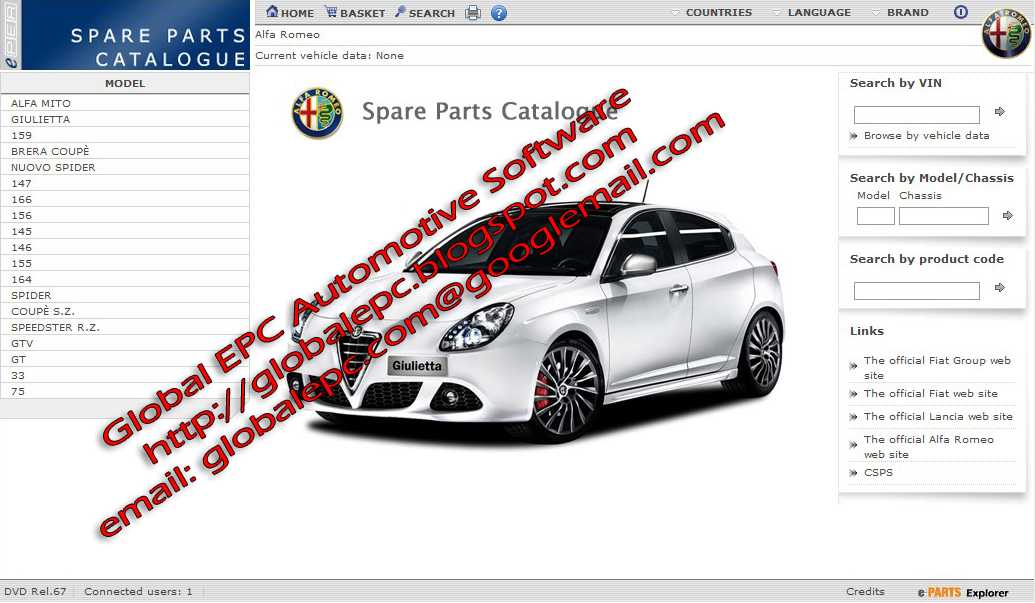Open the SPIDER model entry
The width and height of the screenshot is (1035, 603).
tap(125, 295)
